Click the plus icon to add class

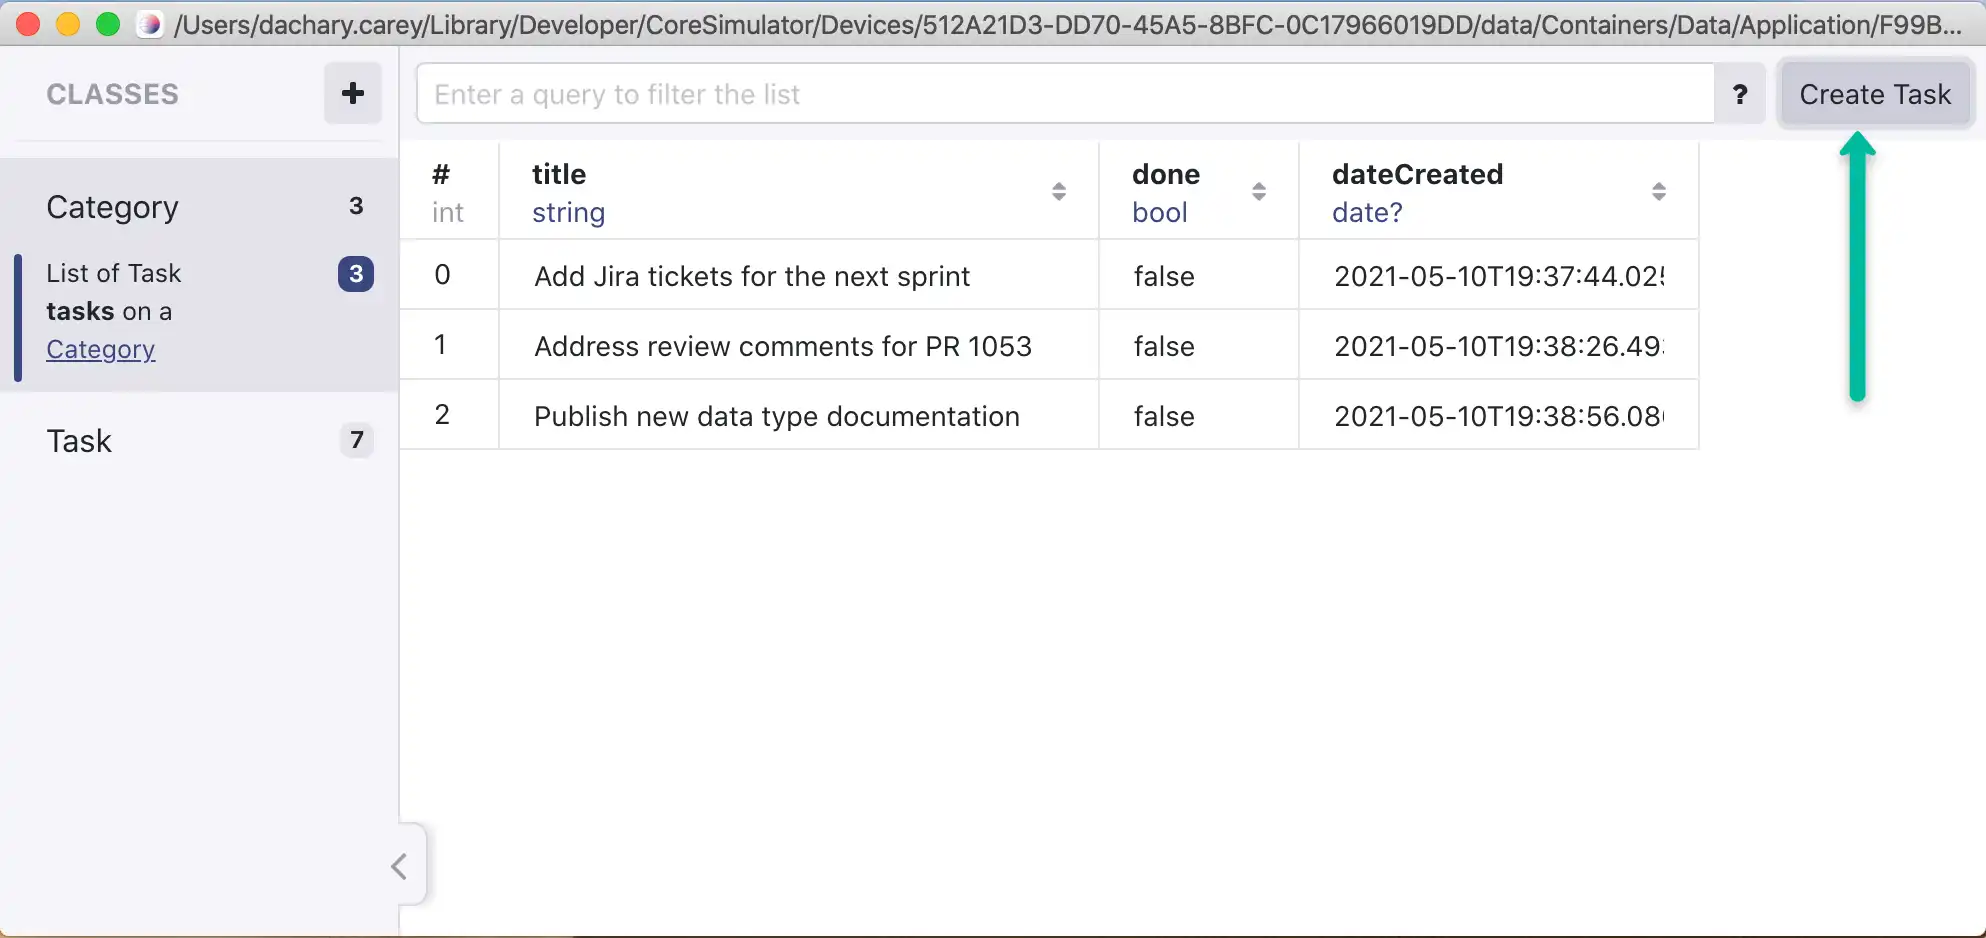tap(352, 94)
